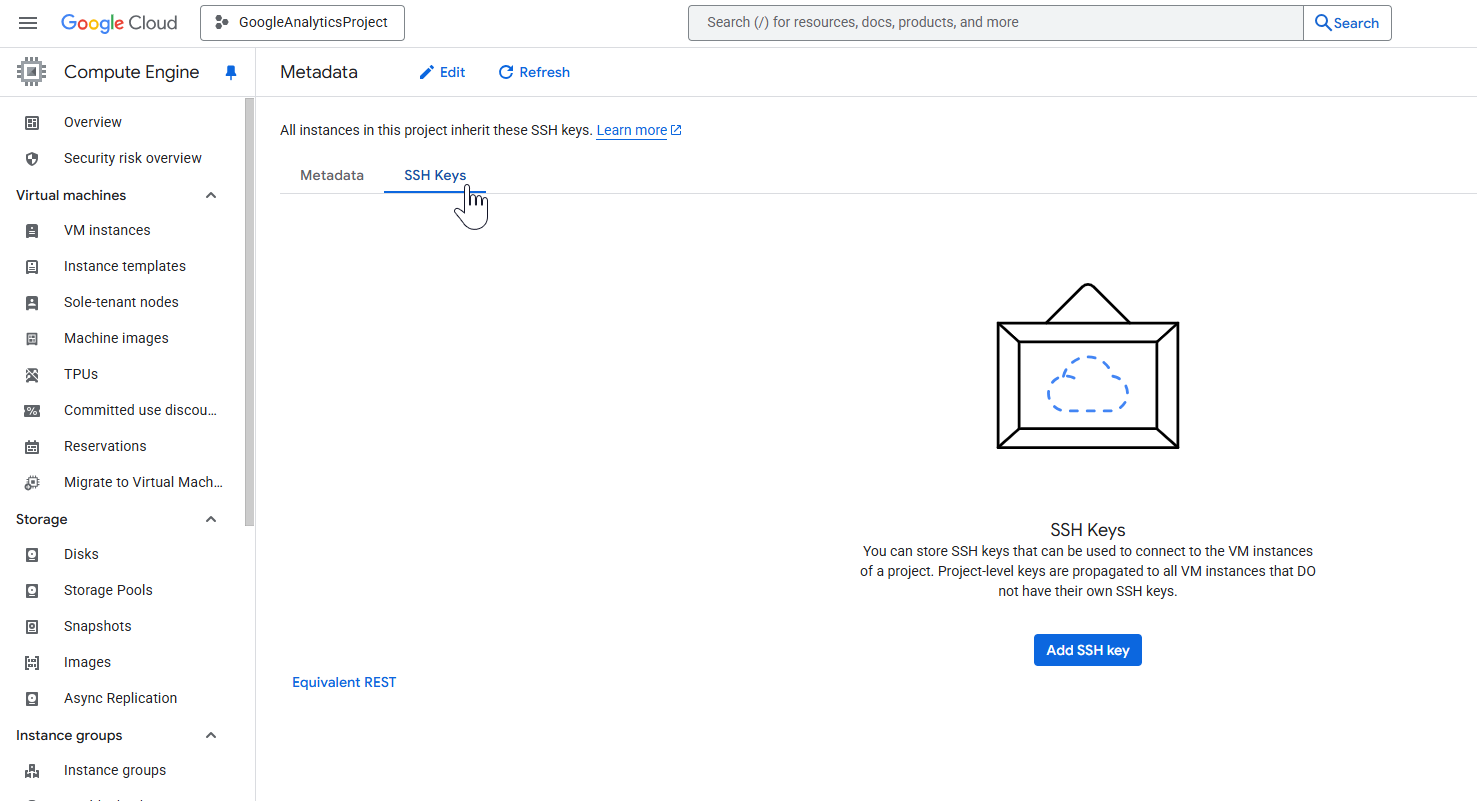Switch to the Metadata tab

(332, 175)
